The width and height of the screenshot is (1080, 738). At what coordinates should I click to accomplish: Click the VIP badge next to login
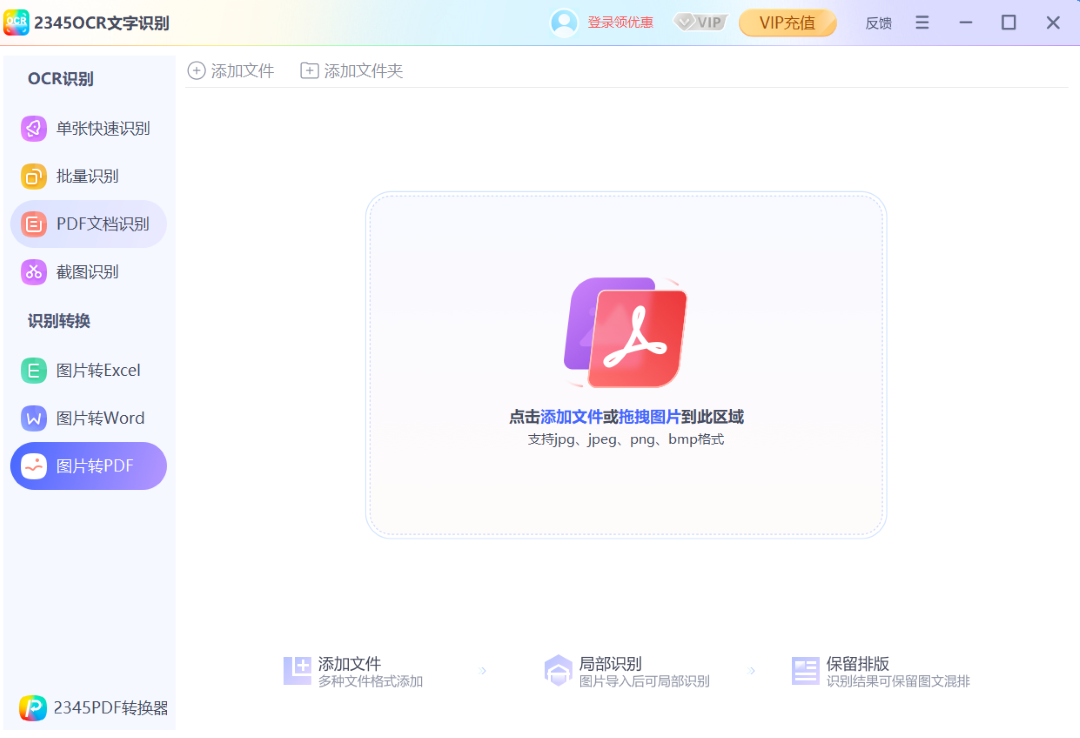(x=699, y=22)
